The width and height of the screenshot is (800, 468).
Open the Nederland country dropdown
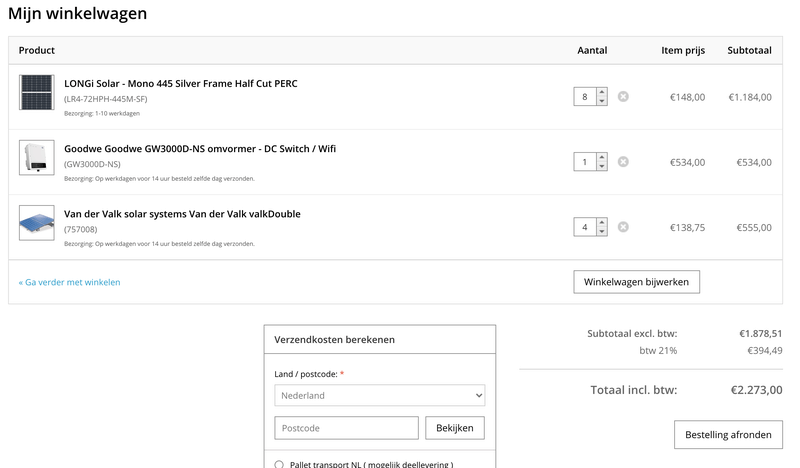click(x=380, y=396)
